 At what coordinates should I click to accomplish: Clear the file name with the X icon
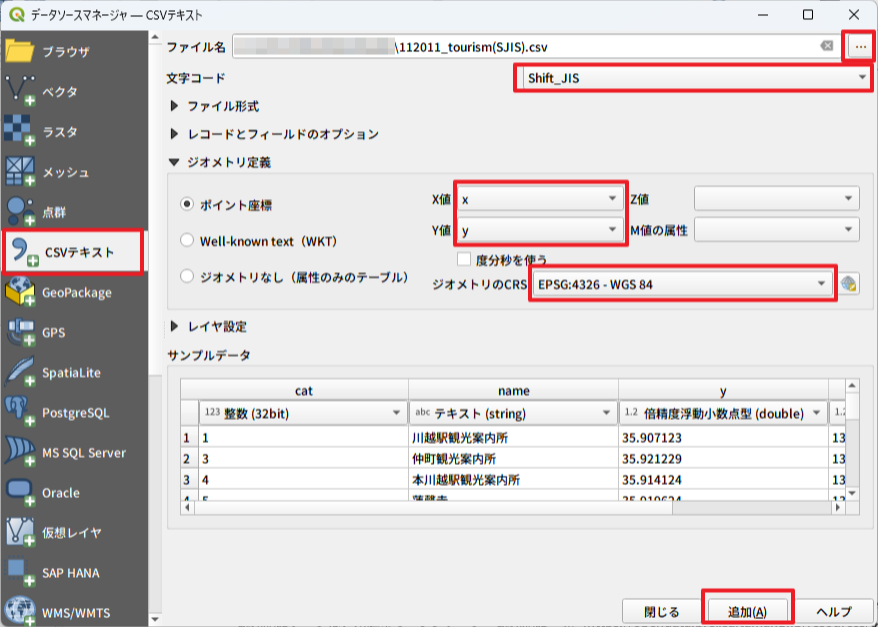[x=827, y=46]
